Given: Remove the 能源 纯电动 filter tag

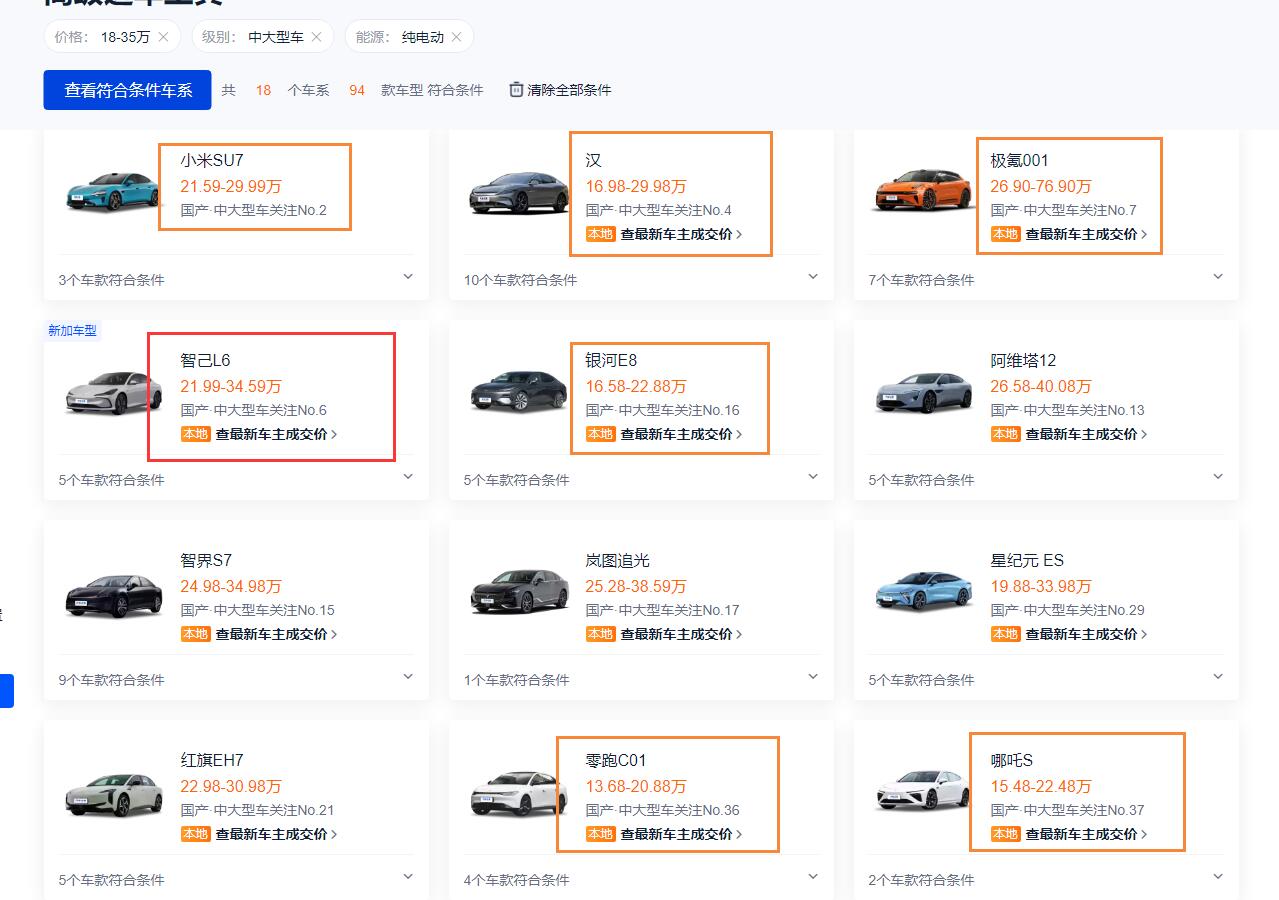Looking at the screenshot, I should pos(456,37).
